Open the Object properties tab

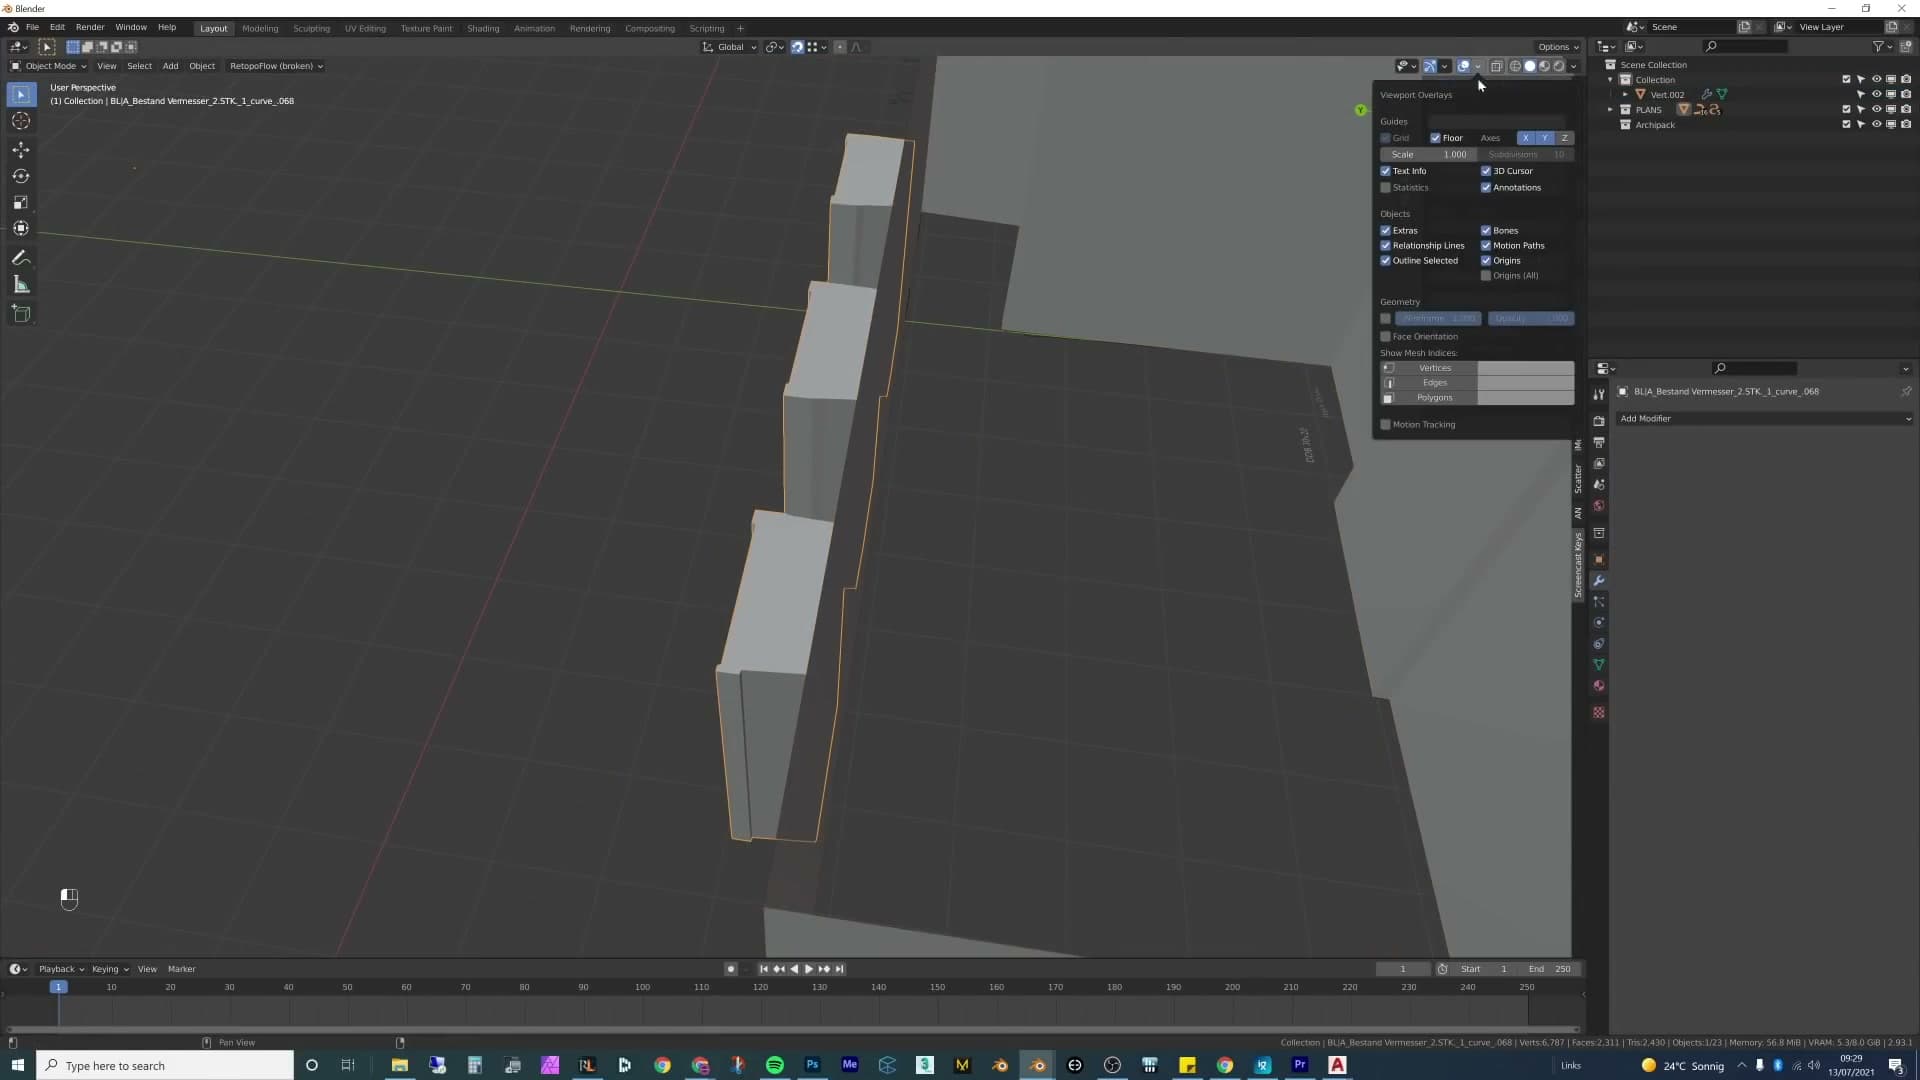[1599, 559]
